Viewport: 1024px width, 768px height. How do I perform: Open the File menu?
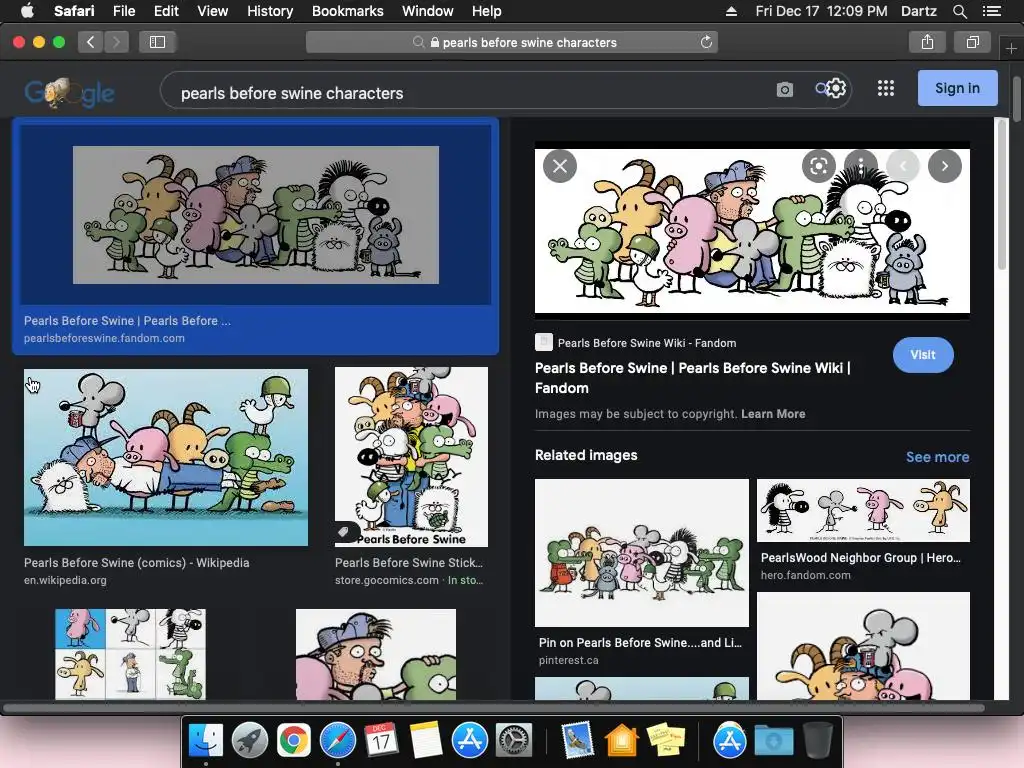coord(123,11)
